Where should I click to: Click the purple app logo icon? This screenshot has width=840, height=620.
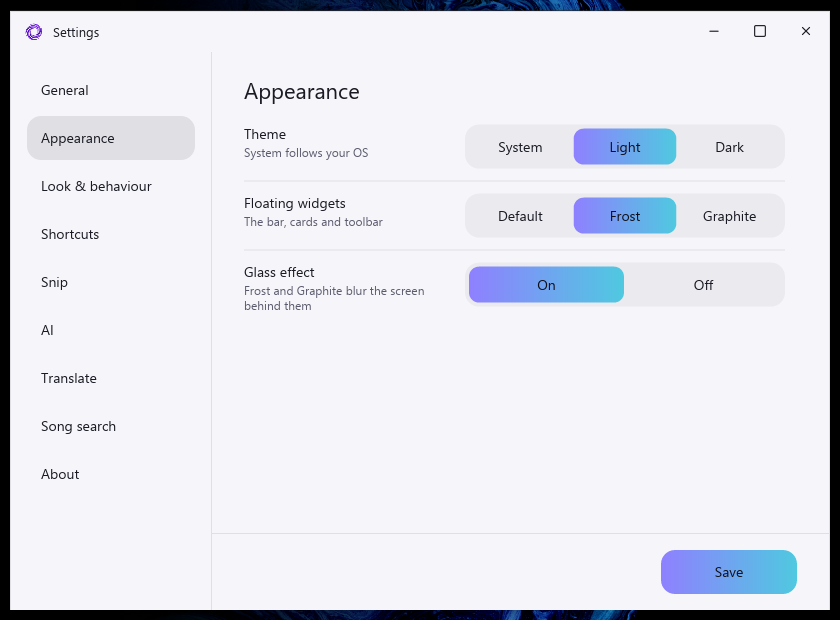pos(34,32)
